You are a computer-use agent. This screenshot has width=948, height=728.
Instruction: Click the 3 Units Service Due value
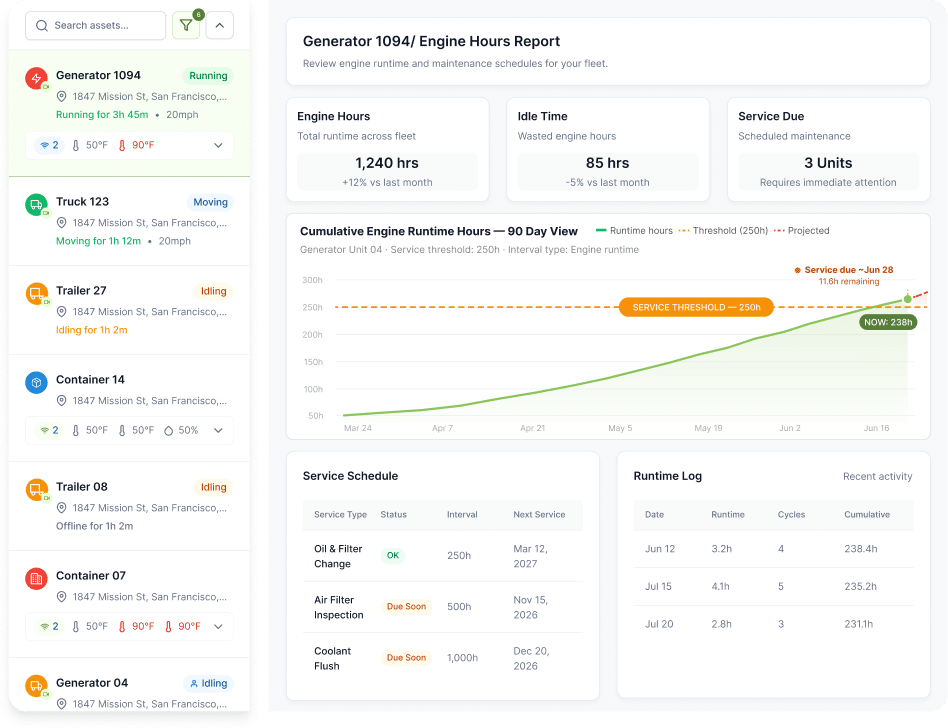tap(828, 163)
